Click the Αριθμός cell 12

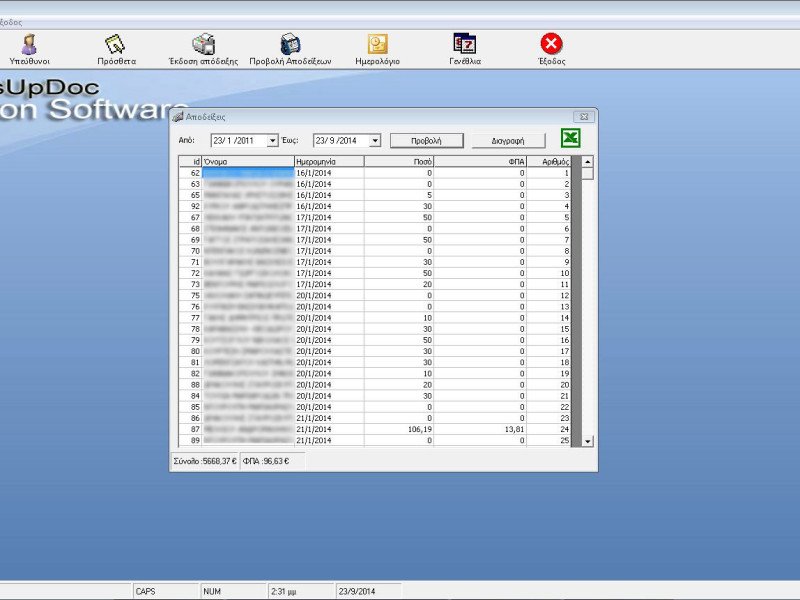pyautogui.click(x=549, y=295)
